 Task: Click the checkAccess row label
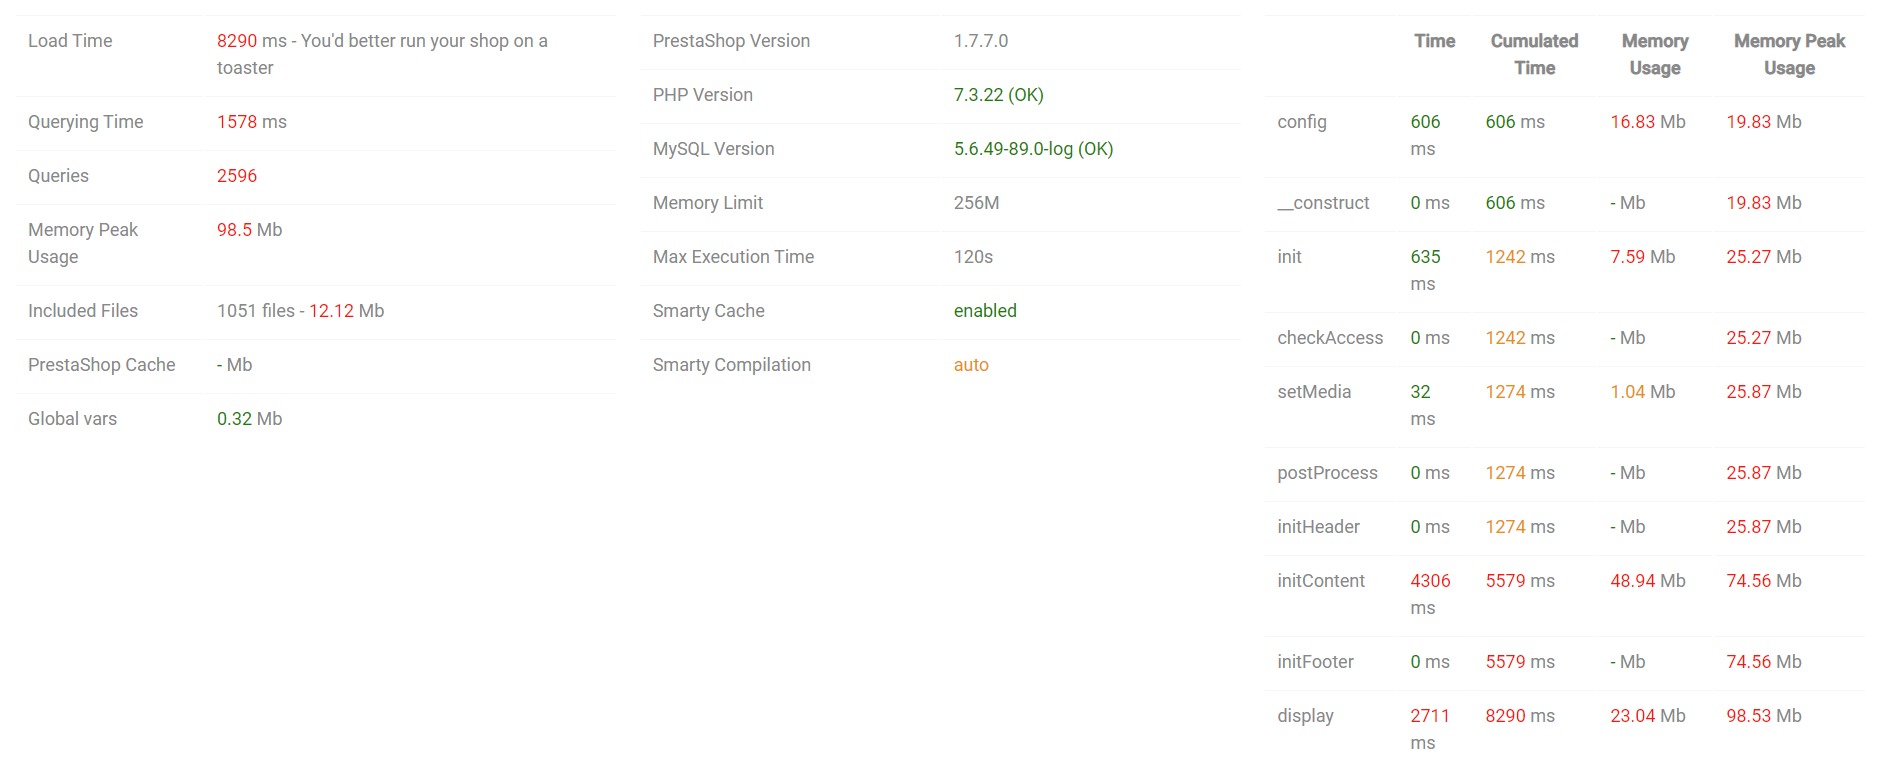tap(1329, 338)
